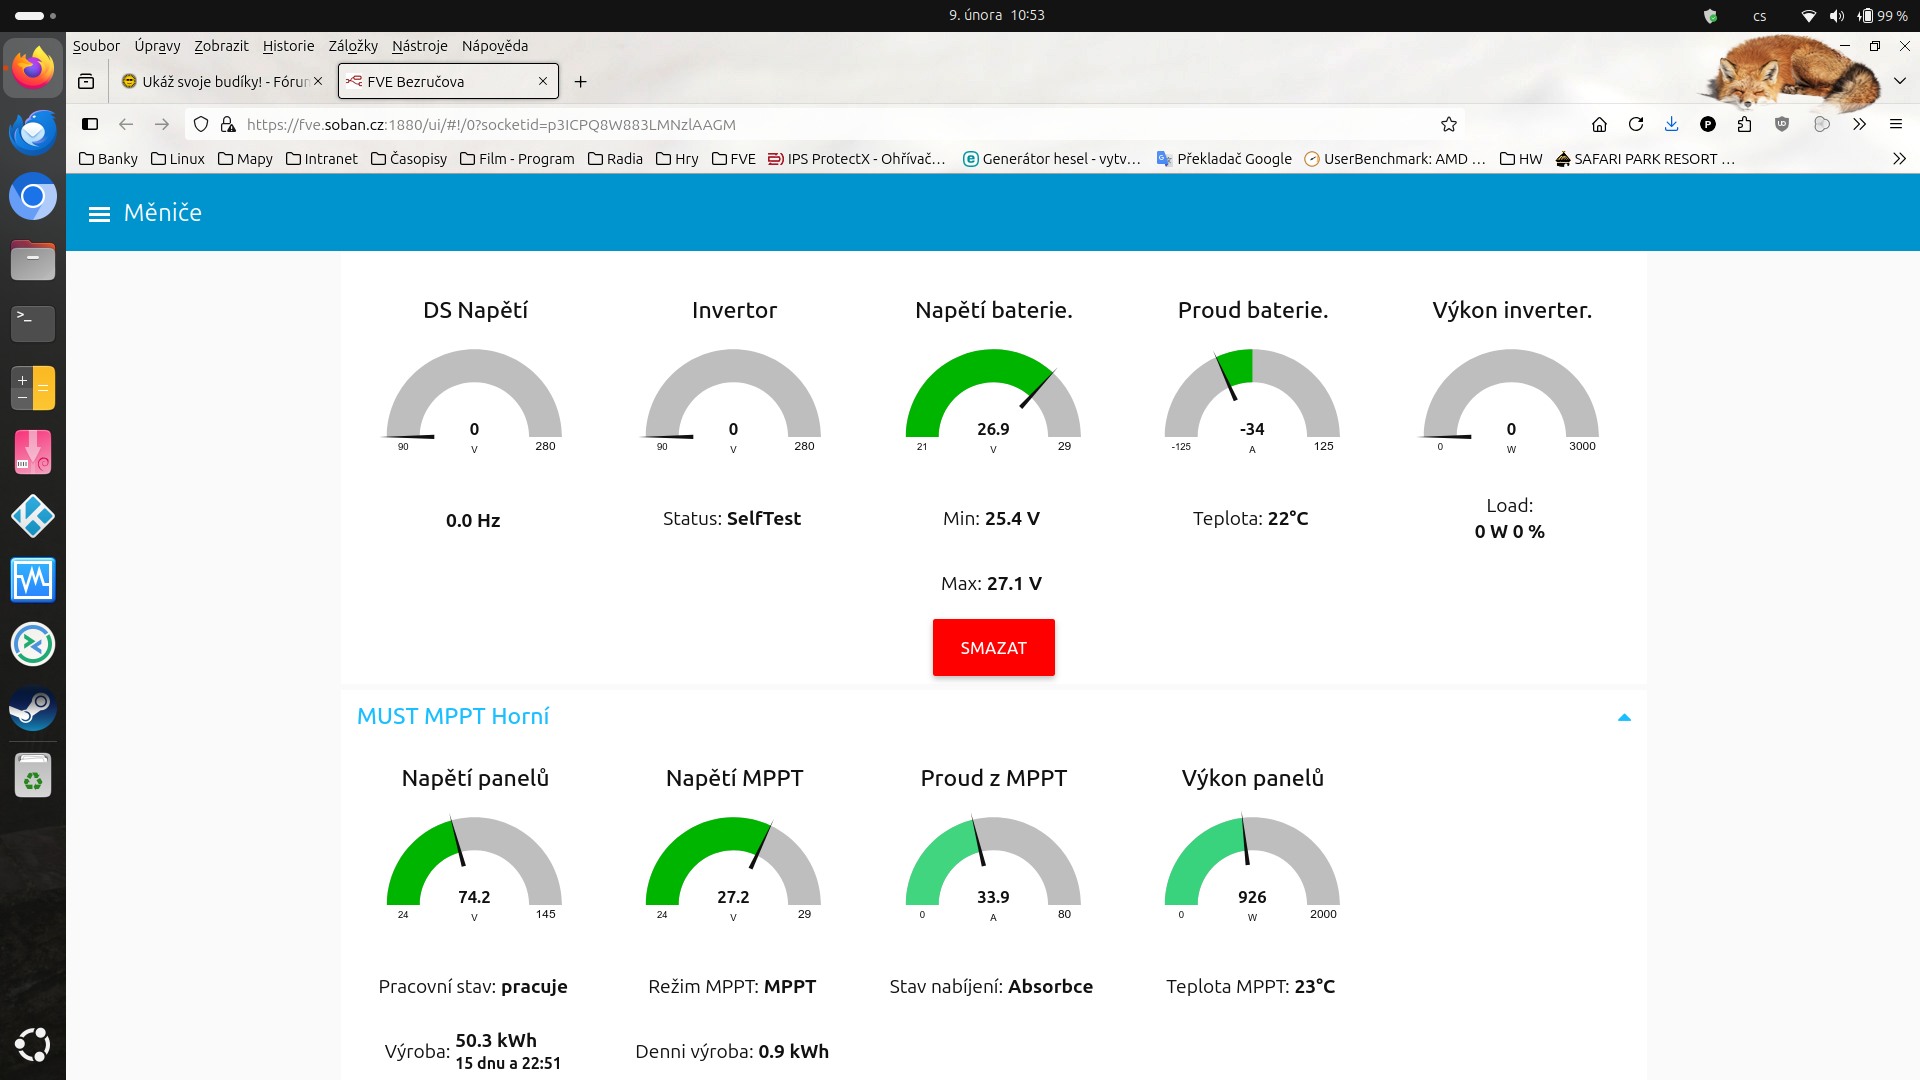
Task: Launch Steam from the dock
Action: (x=33, y=709)
